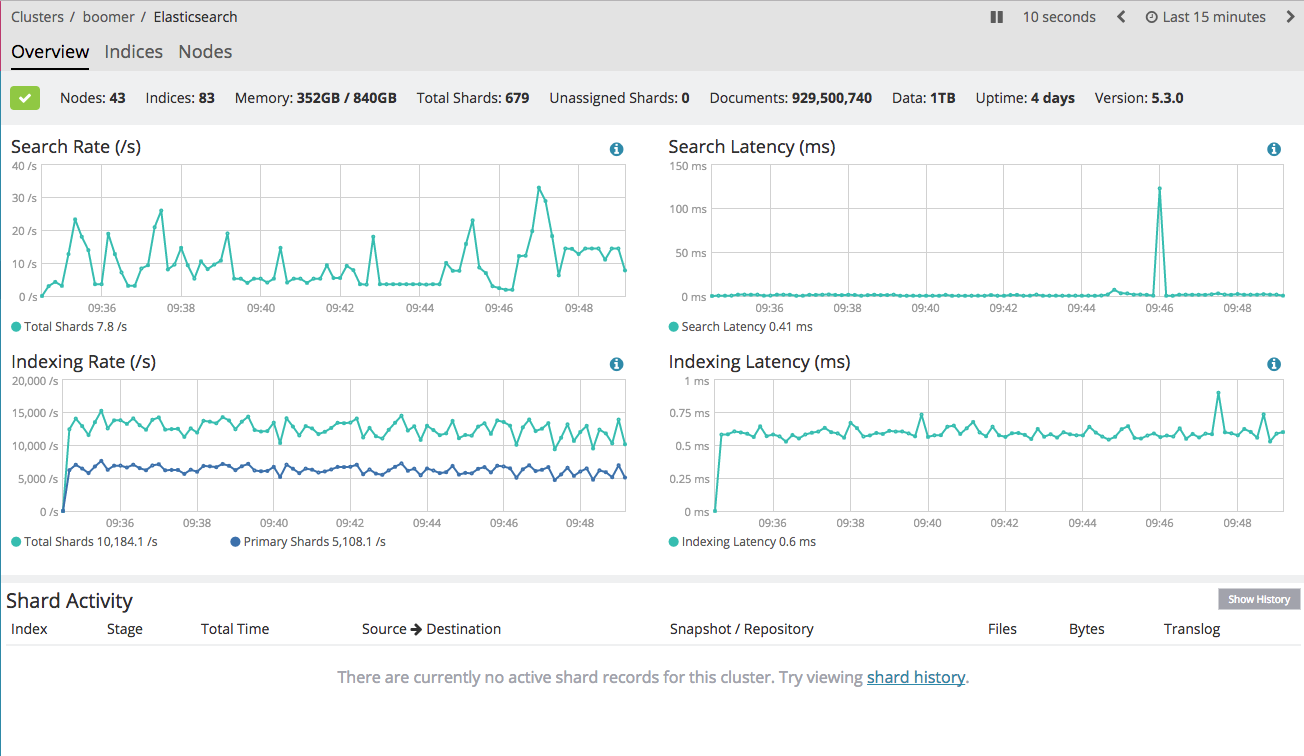Click the Bytes column header
The image size is (1304, 756).
click(x=1087, y=629)
